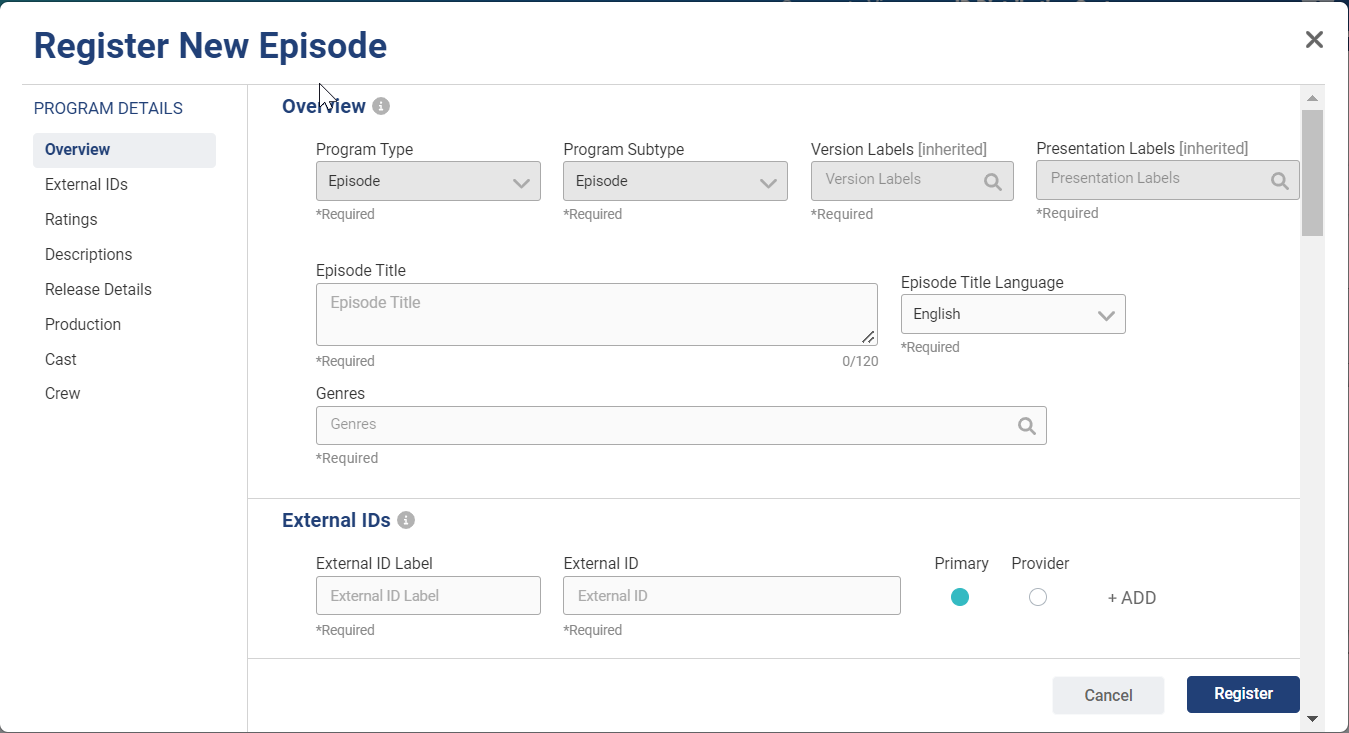The image size is (1349, 733).
Task: Click the Cancel button
Action: pos(1108,695)
